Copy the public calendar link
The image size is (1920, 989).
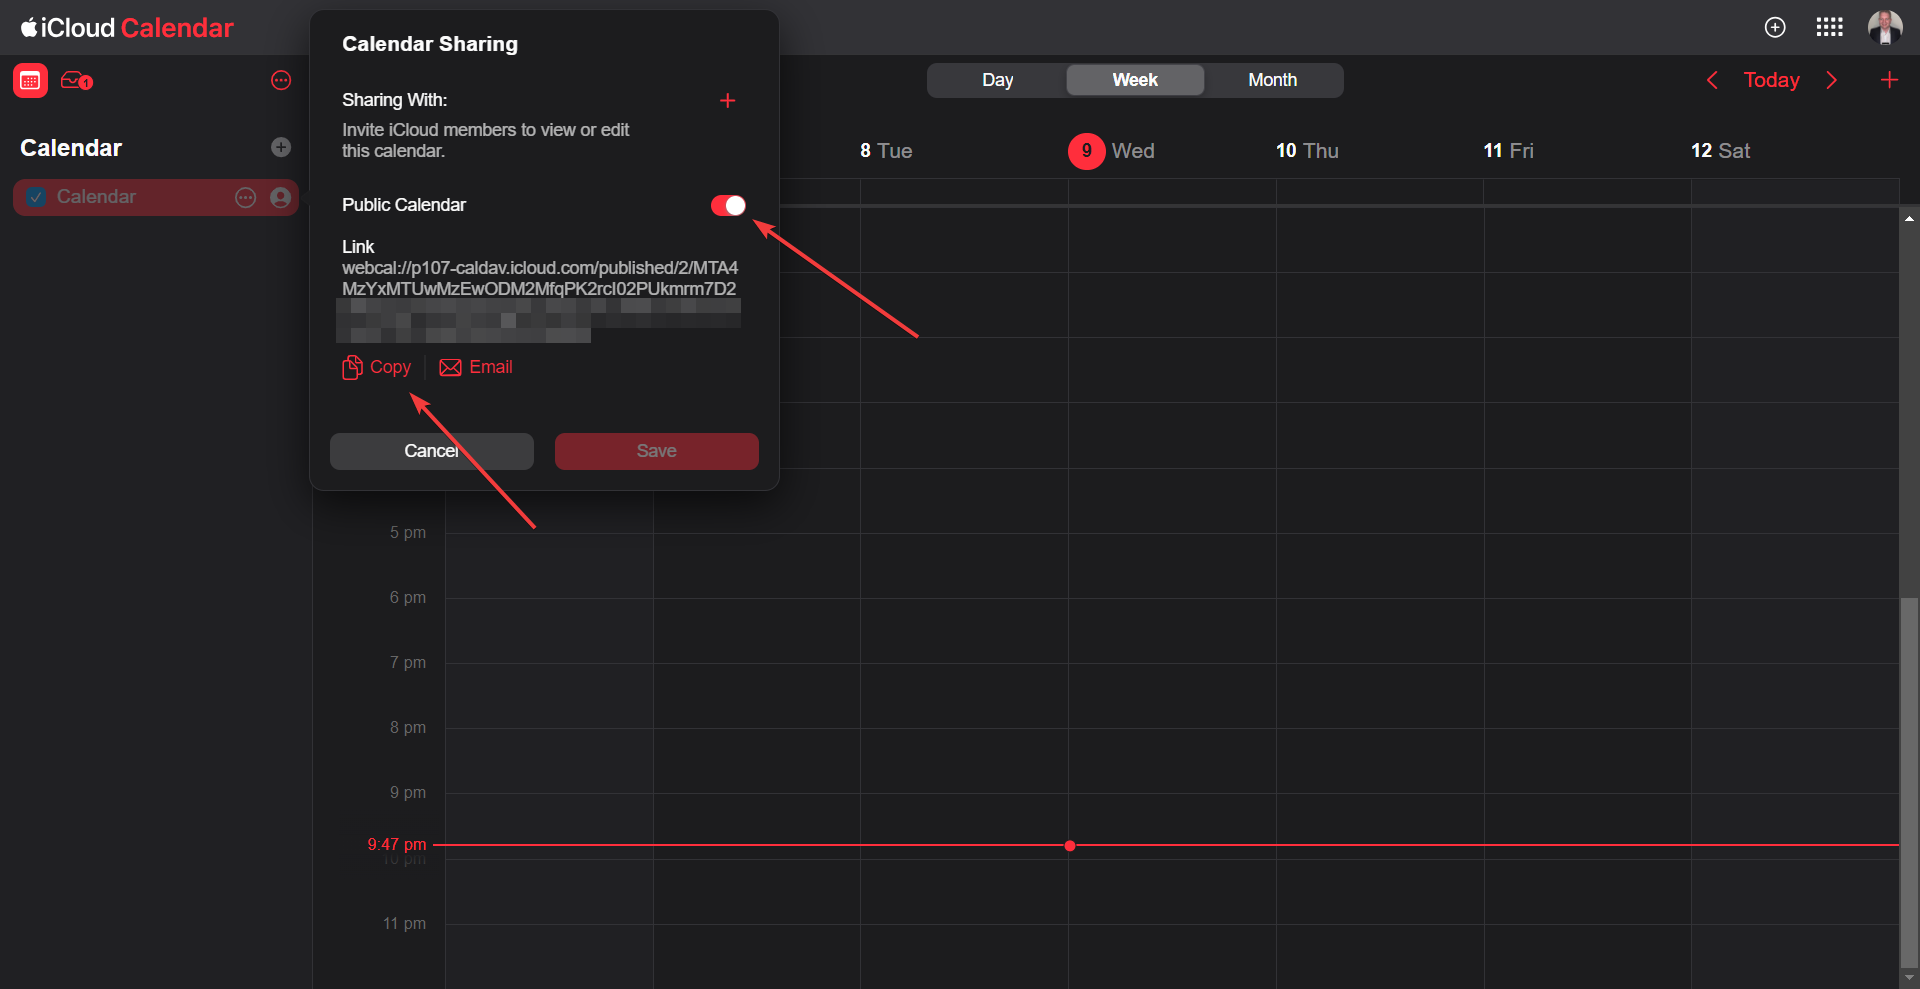click(377, 368)
